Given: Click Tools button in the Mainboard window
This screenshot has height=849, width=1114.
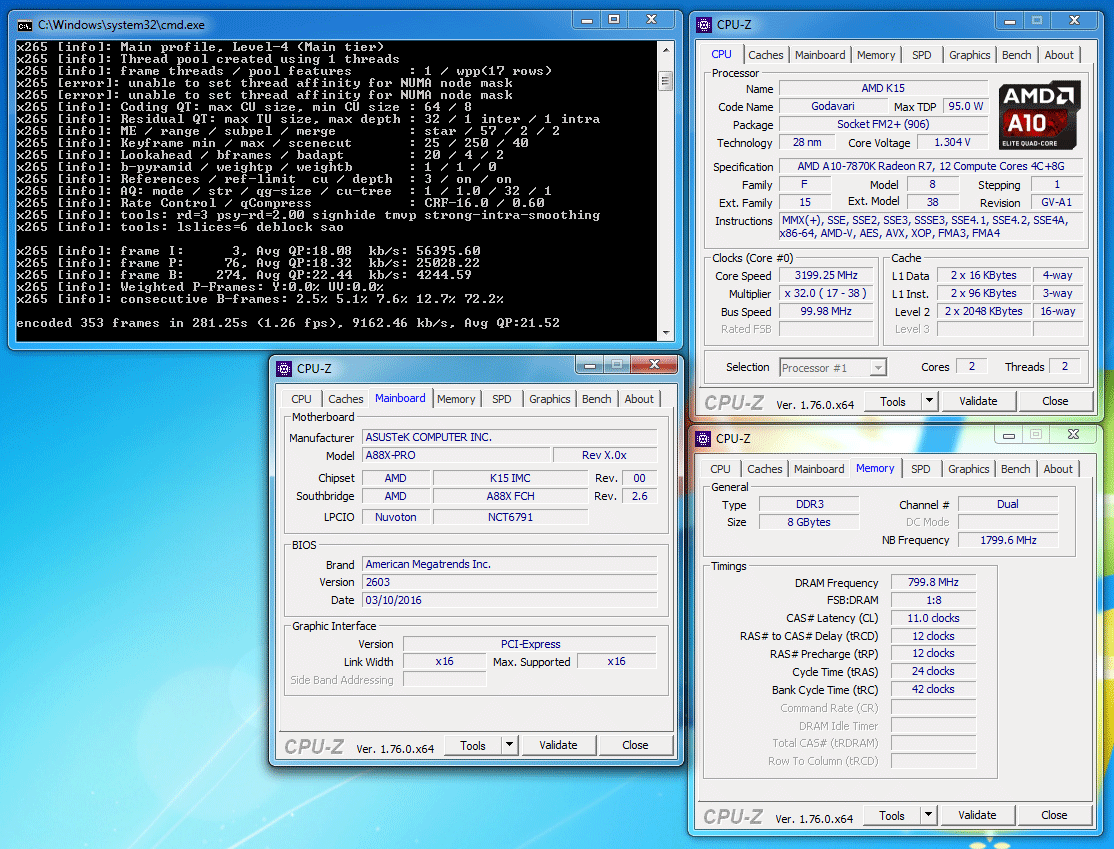Looking at the screenshot, I should [x=472, y=745].
